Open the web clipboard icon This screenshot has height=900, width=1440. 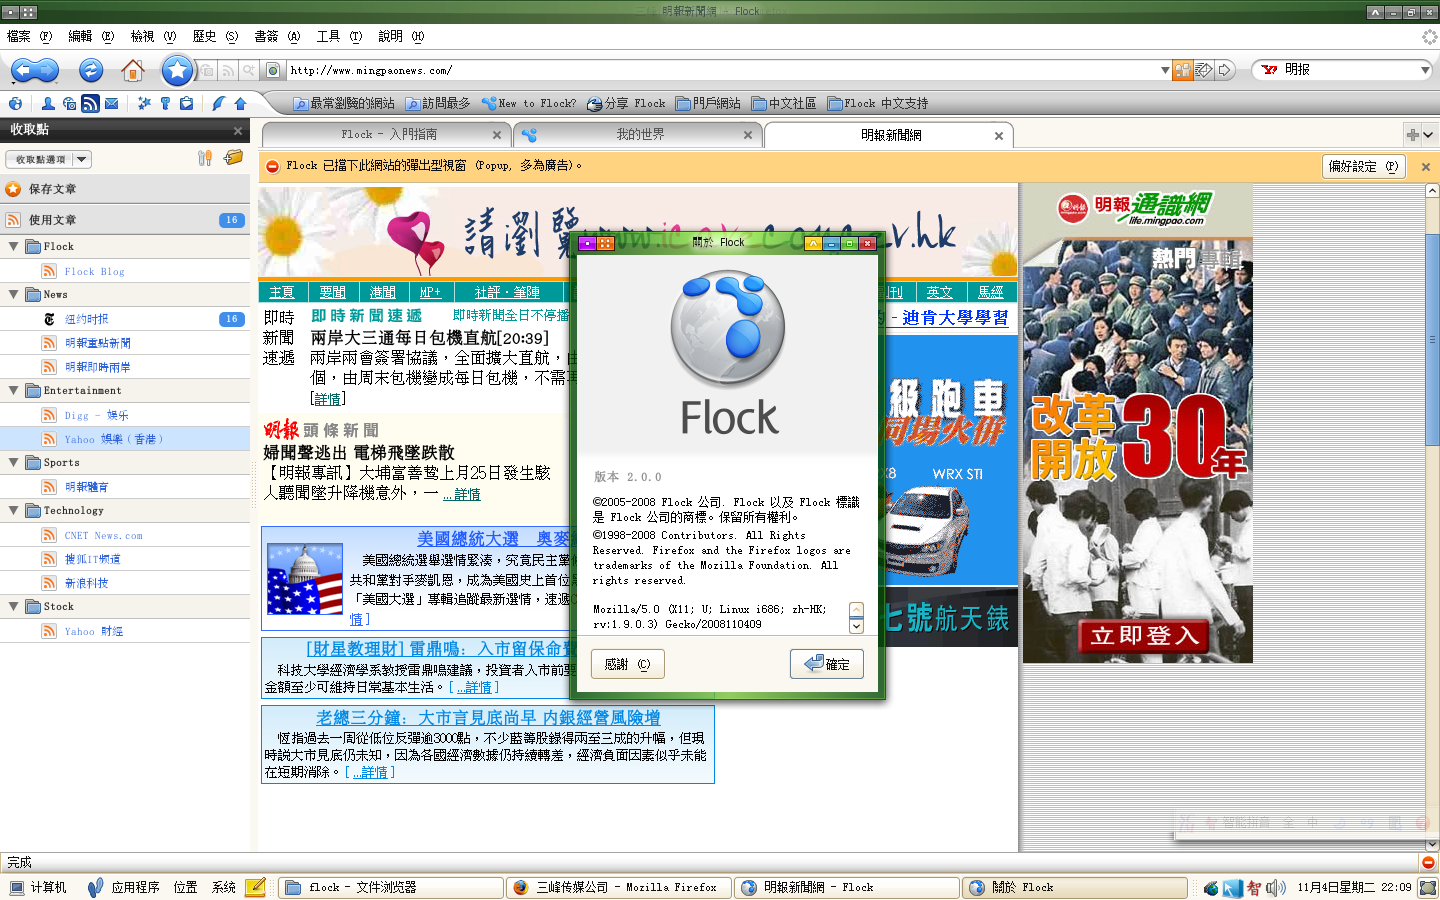tap(186, 103)
